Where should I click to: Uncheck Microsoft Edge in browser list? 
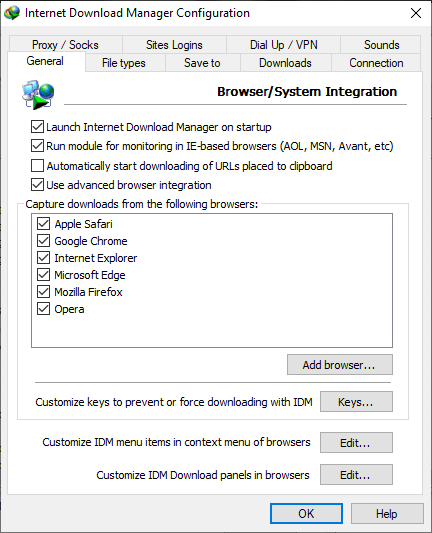(x=43, y=275)
